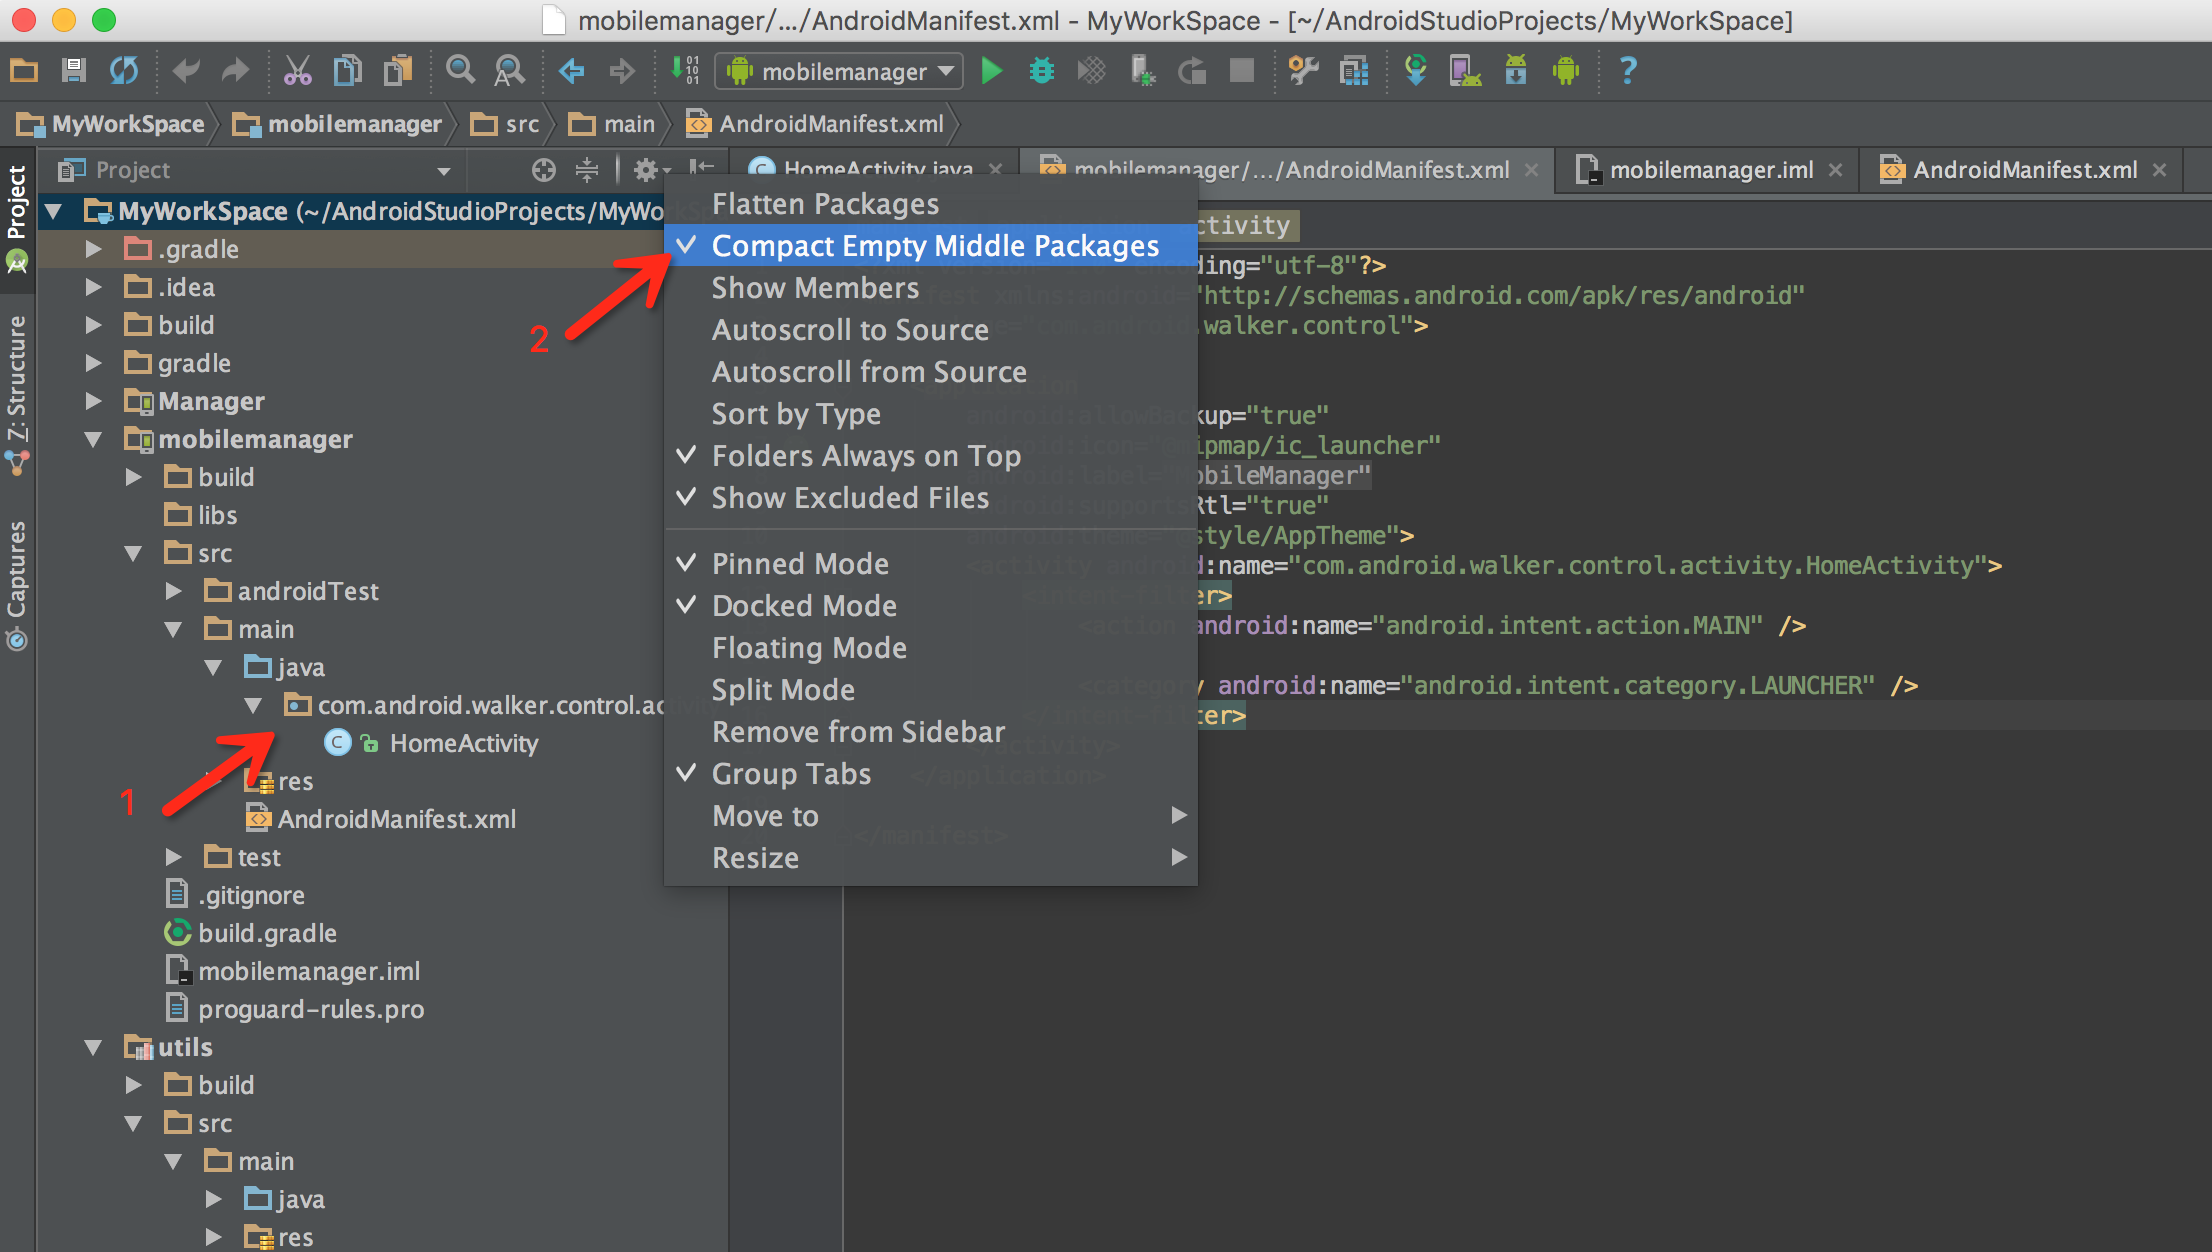Select Remove from Sidebar menu item

pyautogui.click(x=930, y=732)
